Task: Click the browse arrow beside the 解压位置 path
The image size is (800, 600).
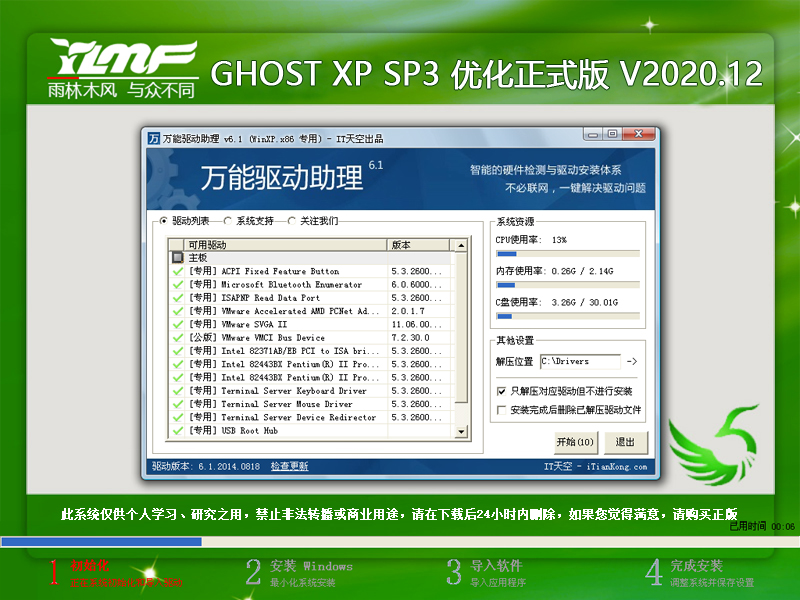Action: 632,362
